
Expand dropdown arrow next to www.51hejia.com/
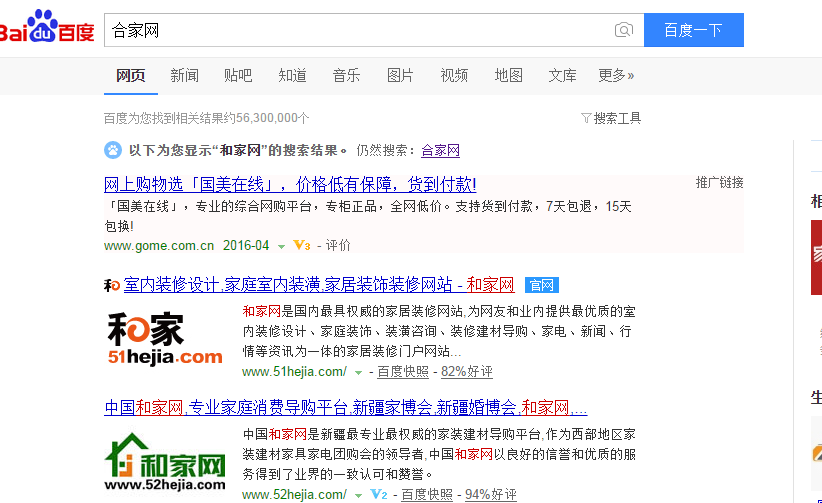coord(359,373)
